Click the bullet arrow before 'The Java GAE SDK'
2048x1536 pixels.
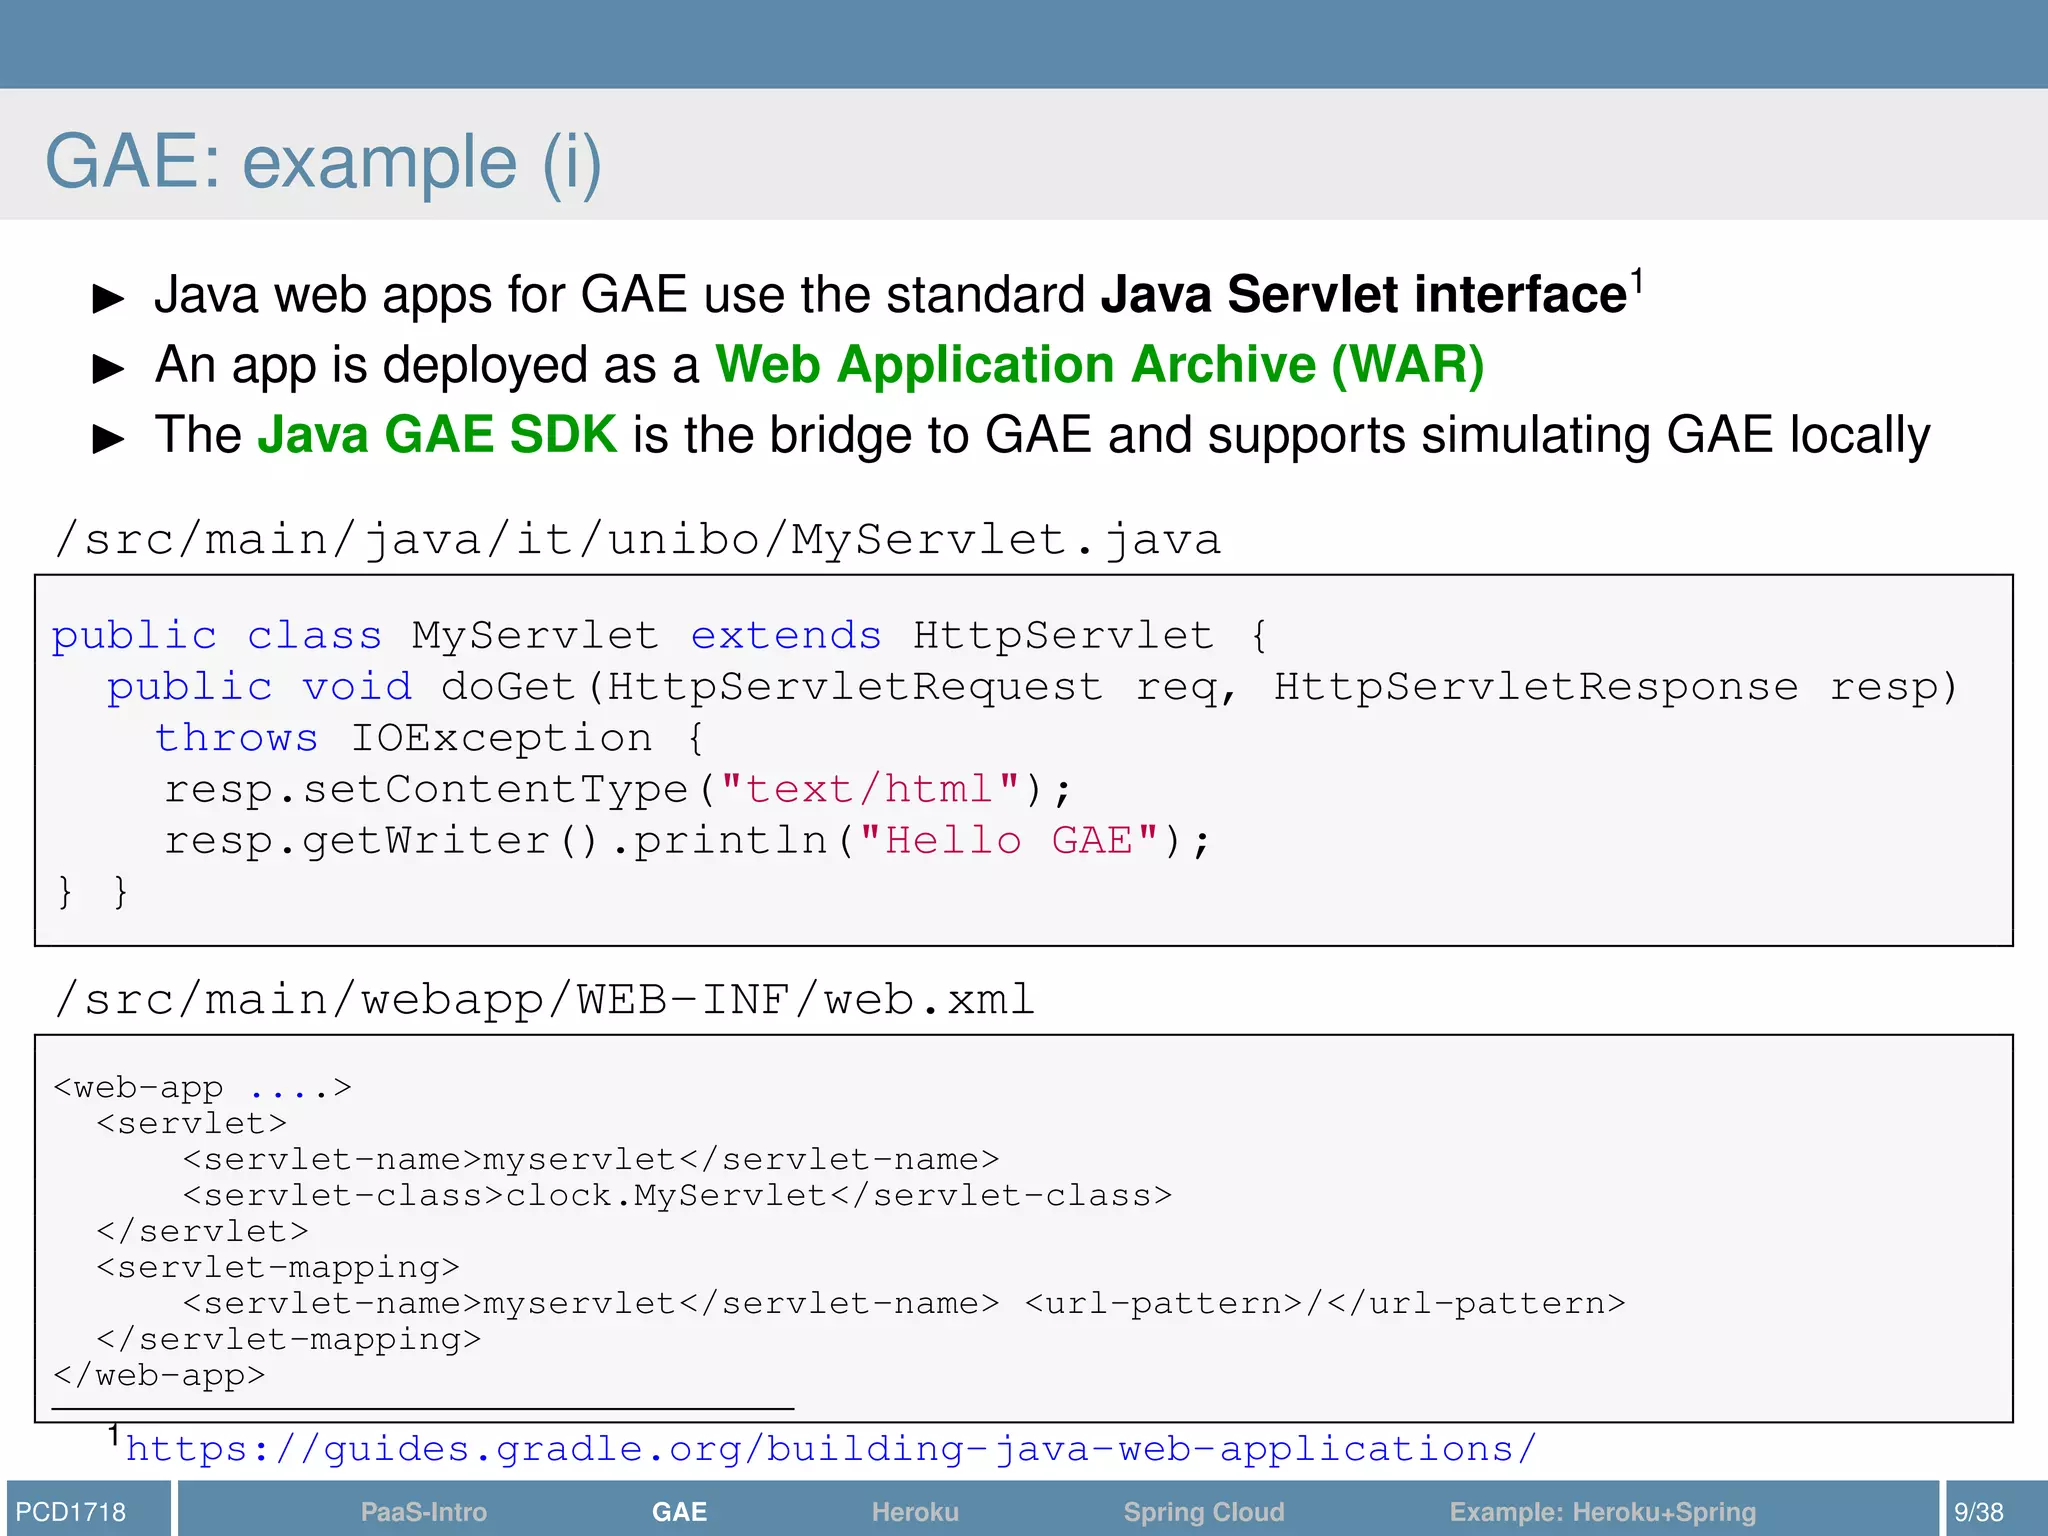(108, 438)
